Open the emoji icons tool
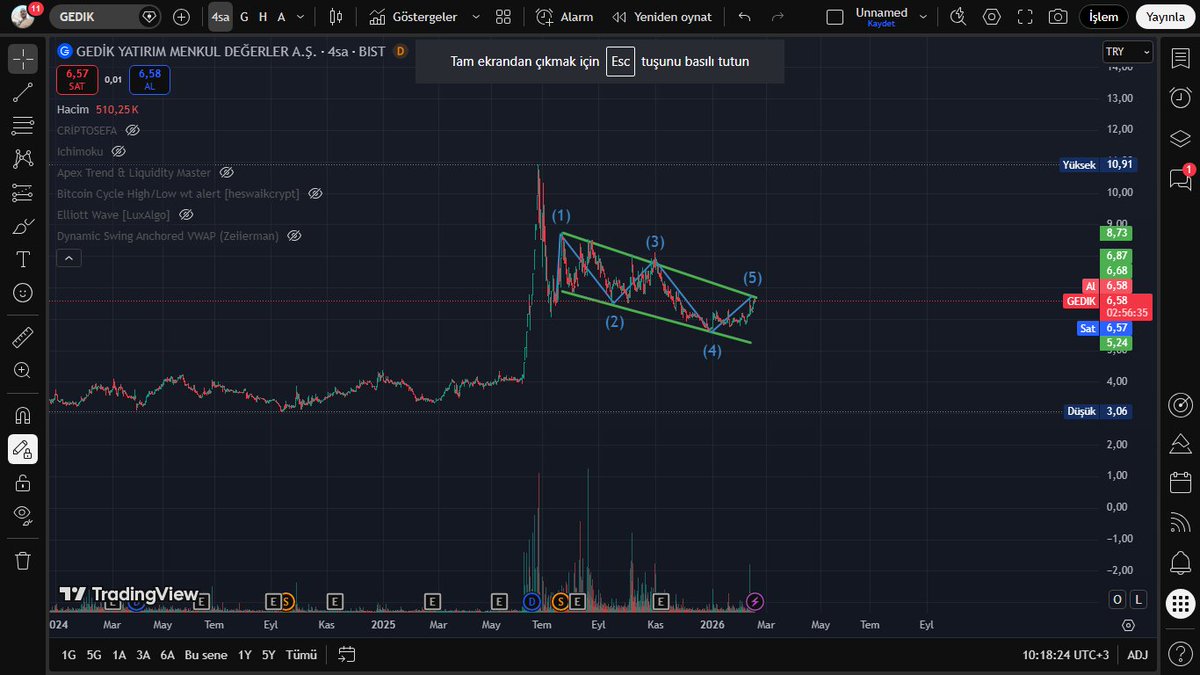 pyautogui.click(x=23, y=293)
